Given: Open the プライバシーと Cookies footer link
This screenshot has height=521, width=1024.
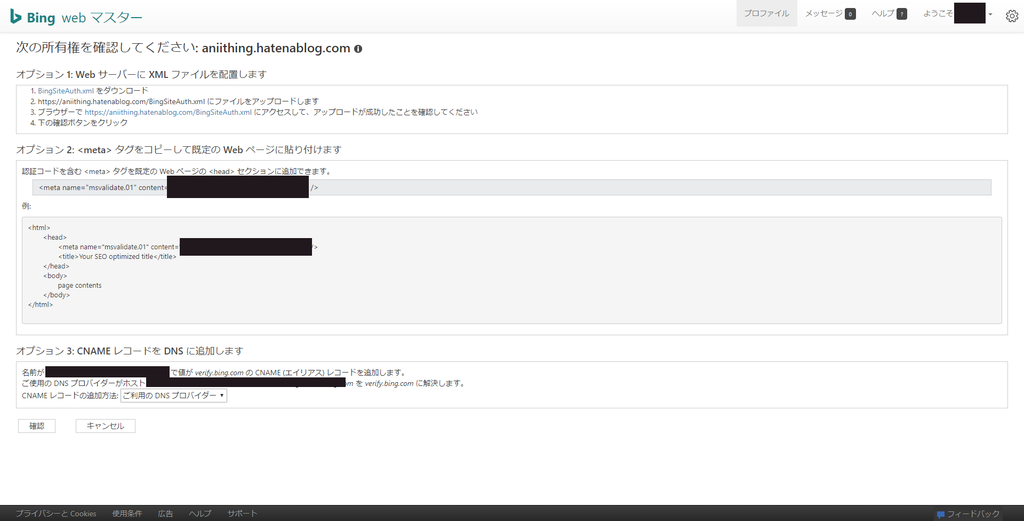Looking at the screenshot, I should coord(56,514).
